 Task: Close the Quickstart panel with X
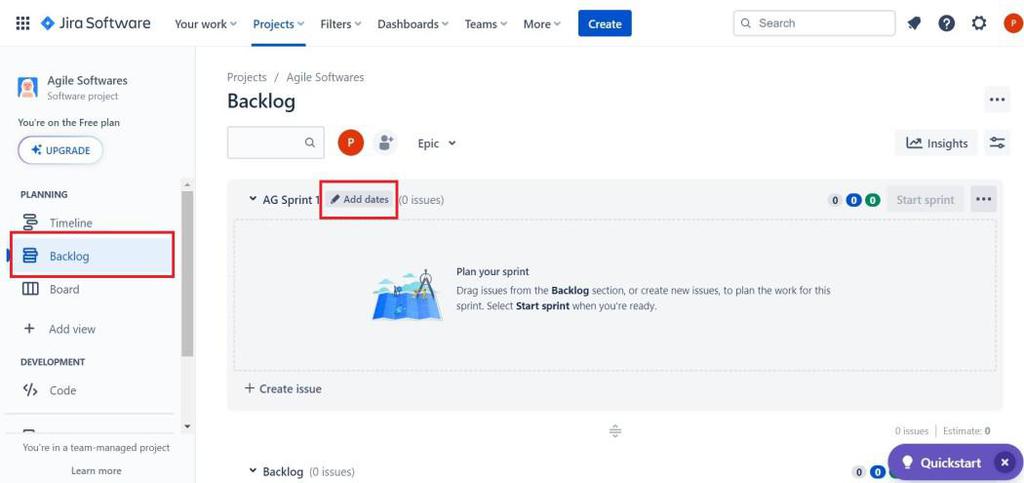(1004, 463)
